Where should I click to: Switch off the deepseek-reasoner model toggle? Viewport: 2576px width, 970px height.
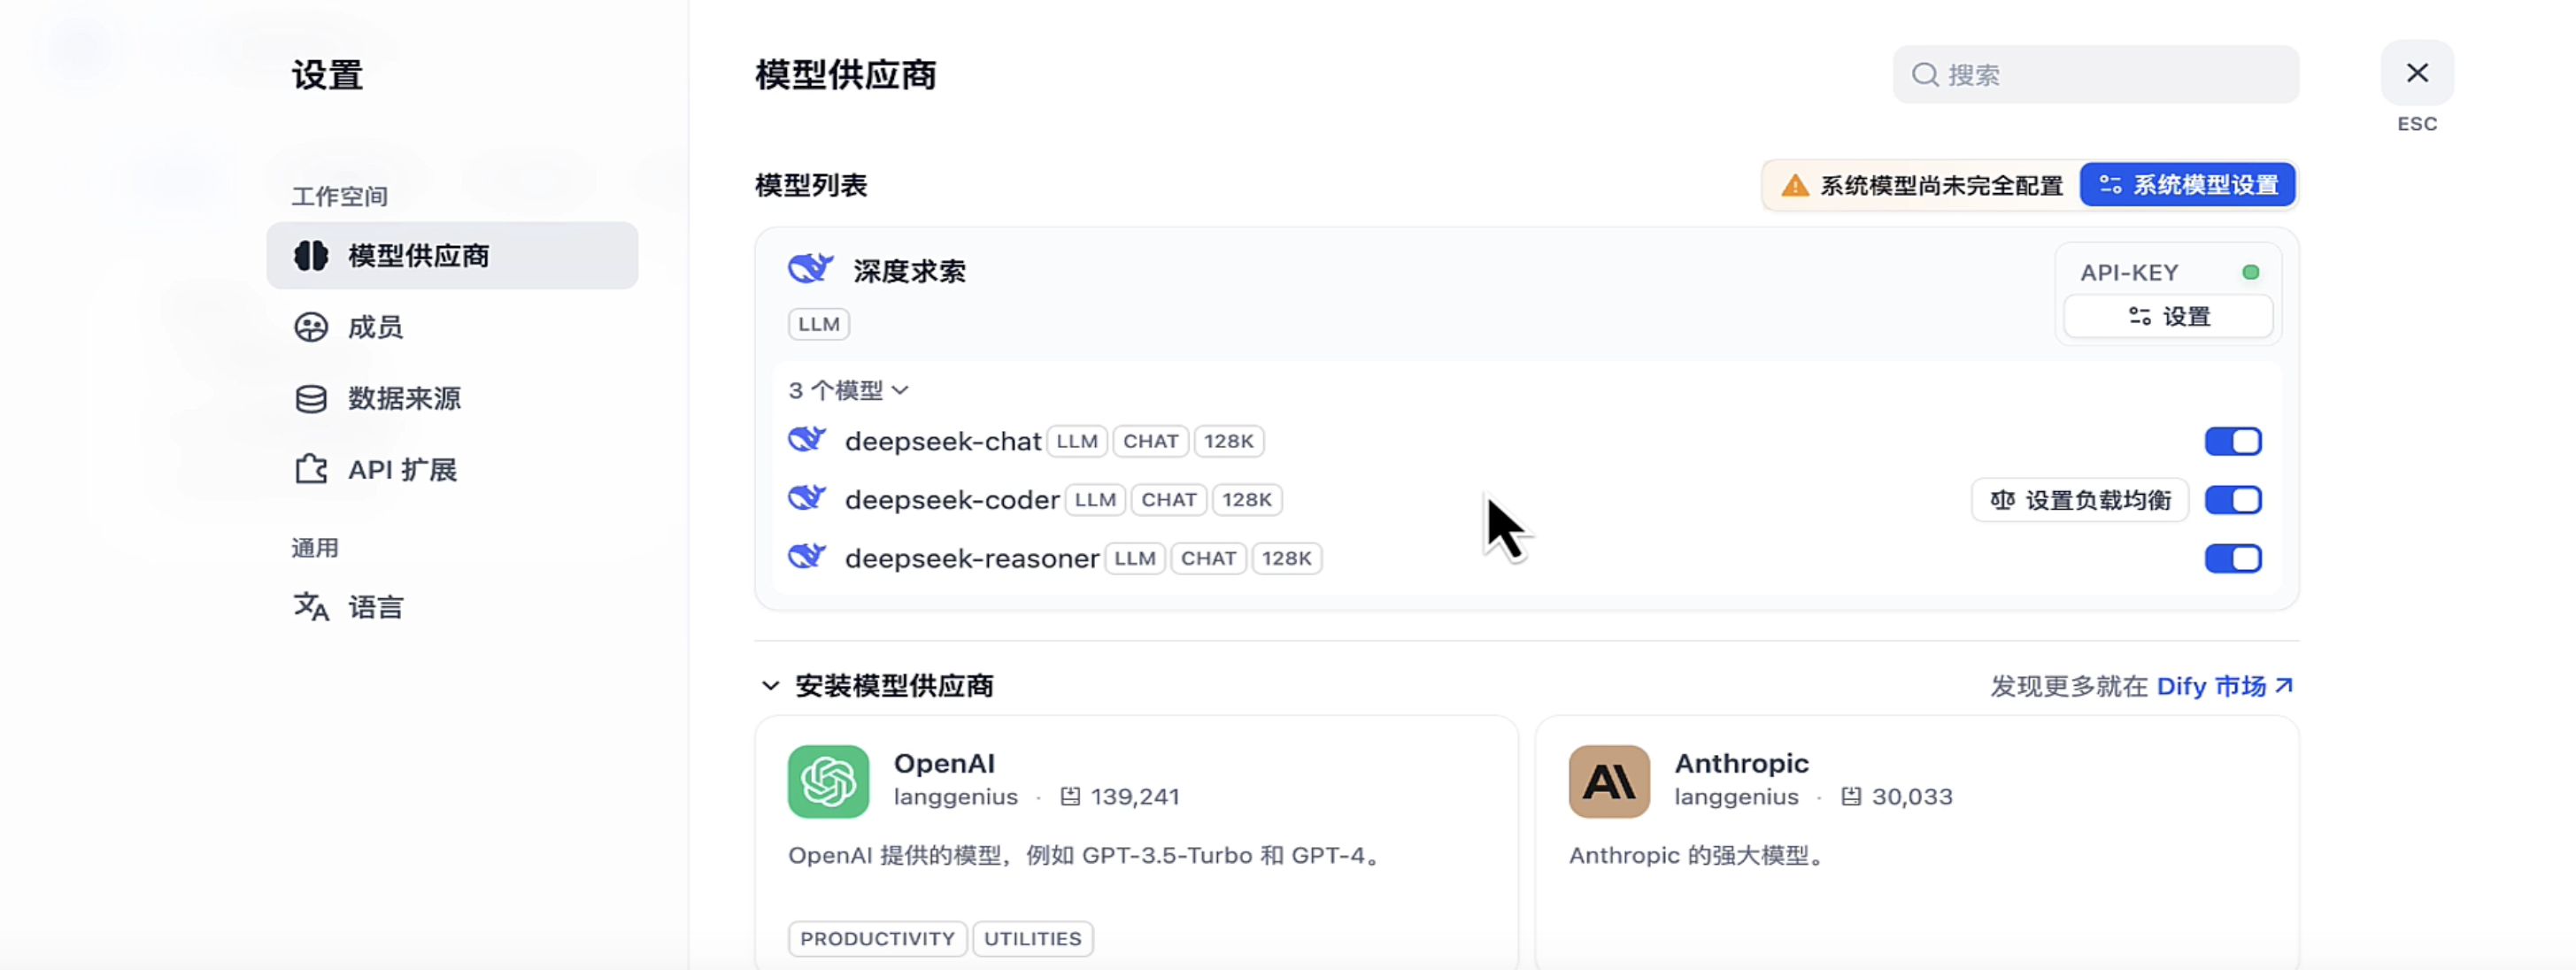point(2232,558)
